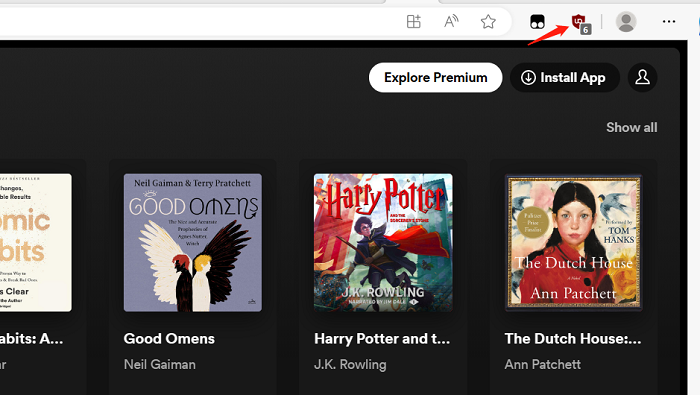Click Show all link
Image resolution: width=700 pixels, height=395 pixels.
(631, 127)
